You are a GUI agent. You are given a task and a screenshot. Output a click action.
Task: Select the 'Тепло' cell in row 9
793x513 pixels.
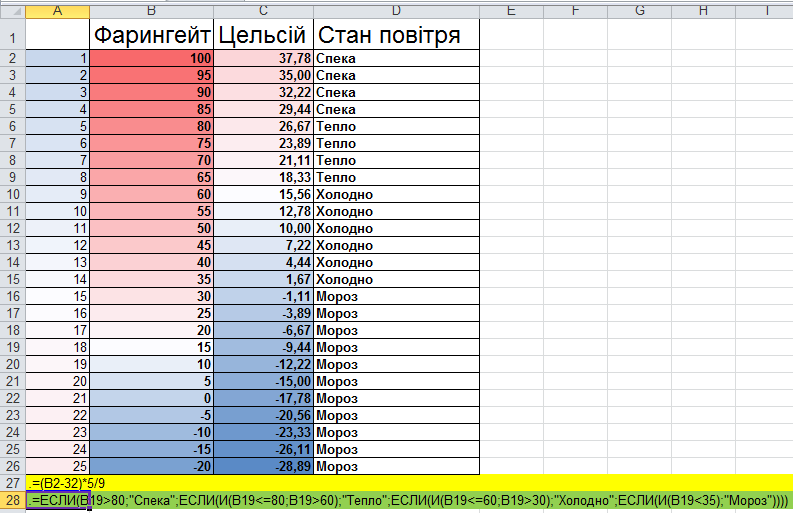[396, 177]
